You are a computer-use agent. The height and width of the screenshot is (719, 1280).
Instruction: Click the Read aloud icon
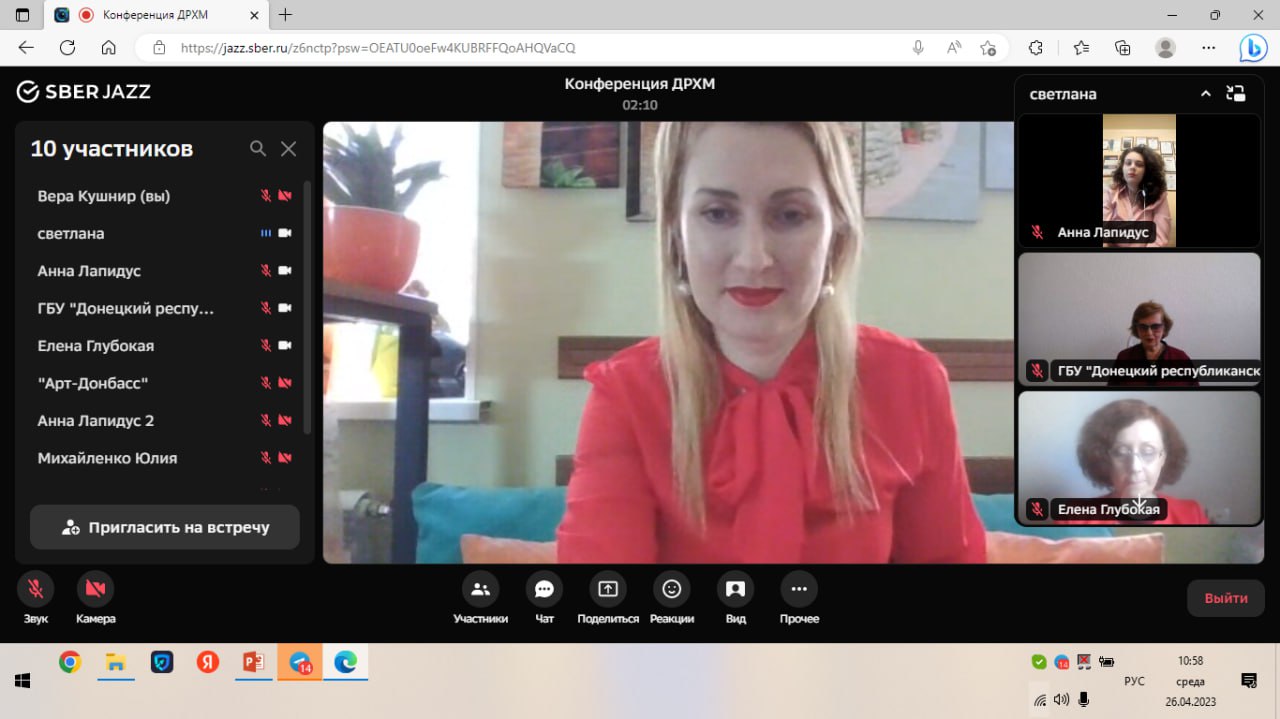point(954,48)
